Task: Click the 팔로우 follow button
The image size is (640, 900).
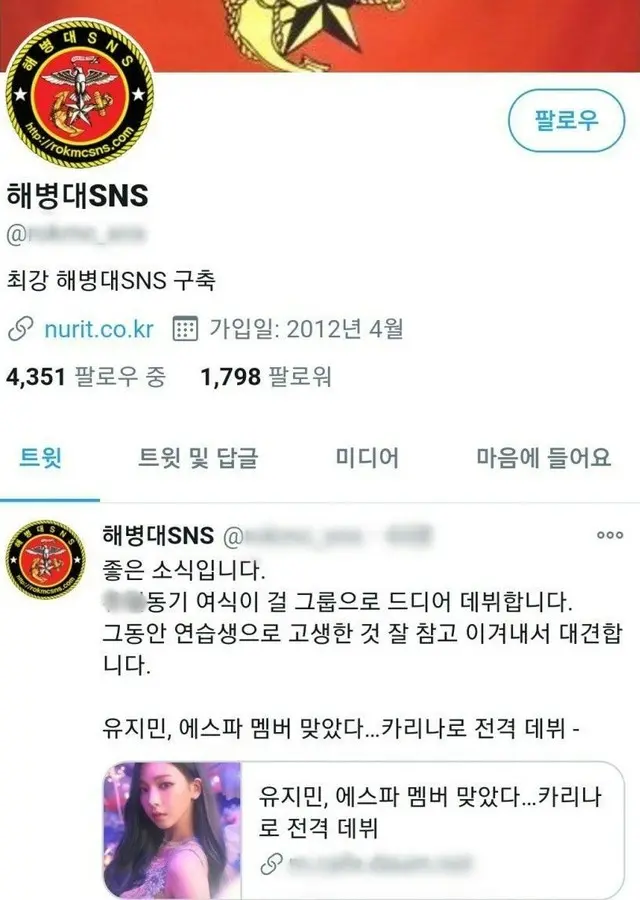Action: (x=566, y=121)
